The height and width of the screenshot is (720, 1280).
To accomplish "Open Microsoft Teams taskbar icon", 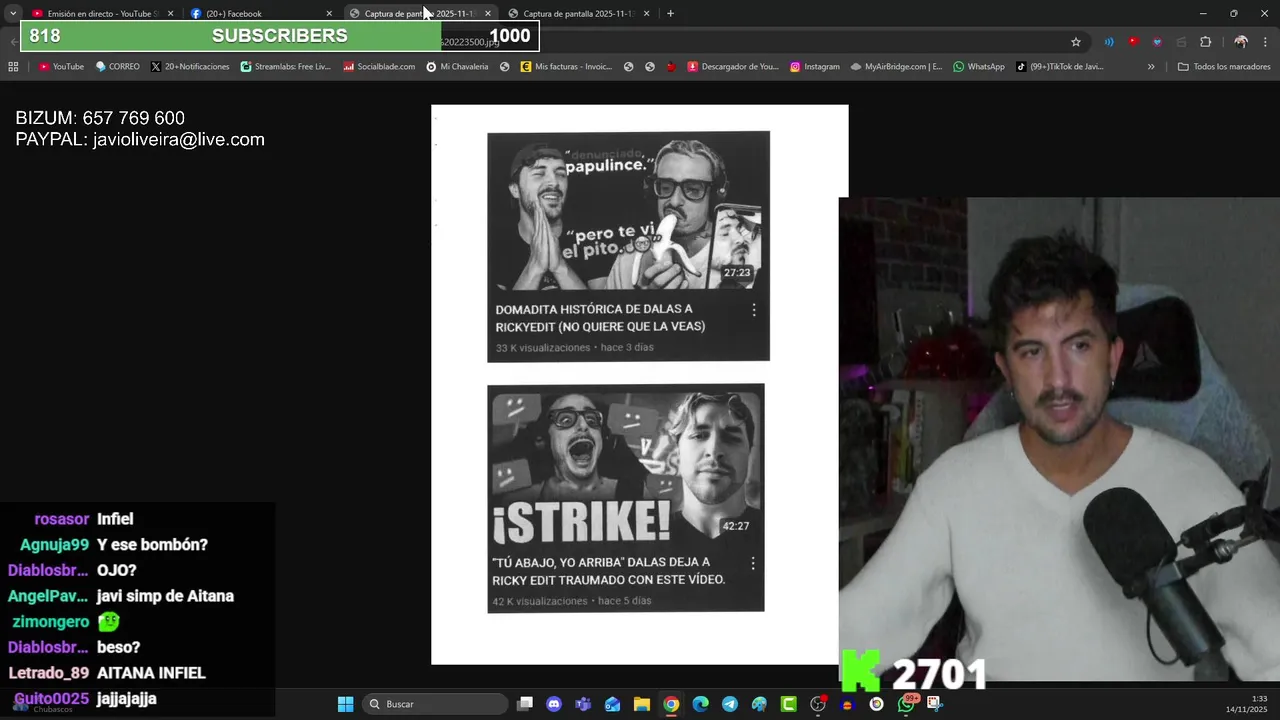I will [x=583, y=704].
